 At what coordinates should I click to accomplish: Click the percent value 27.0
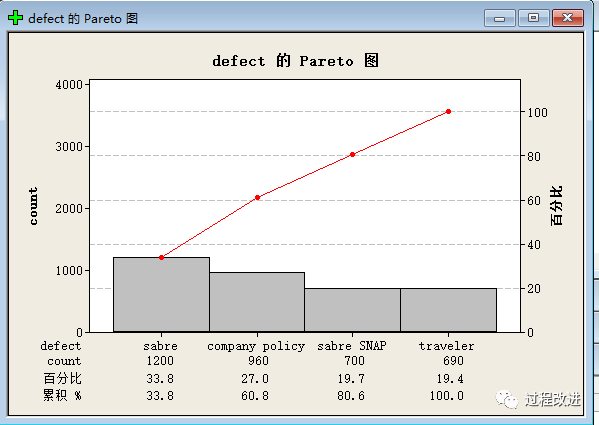(255, 378)
